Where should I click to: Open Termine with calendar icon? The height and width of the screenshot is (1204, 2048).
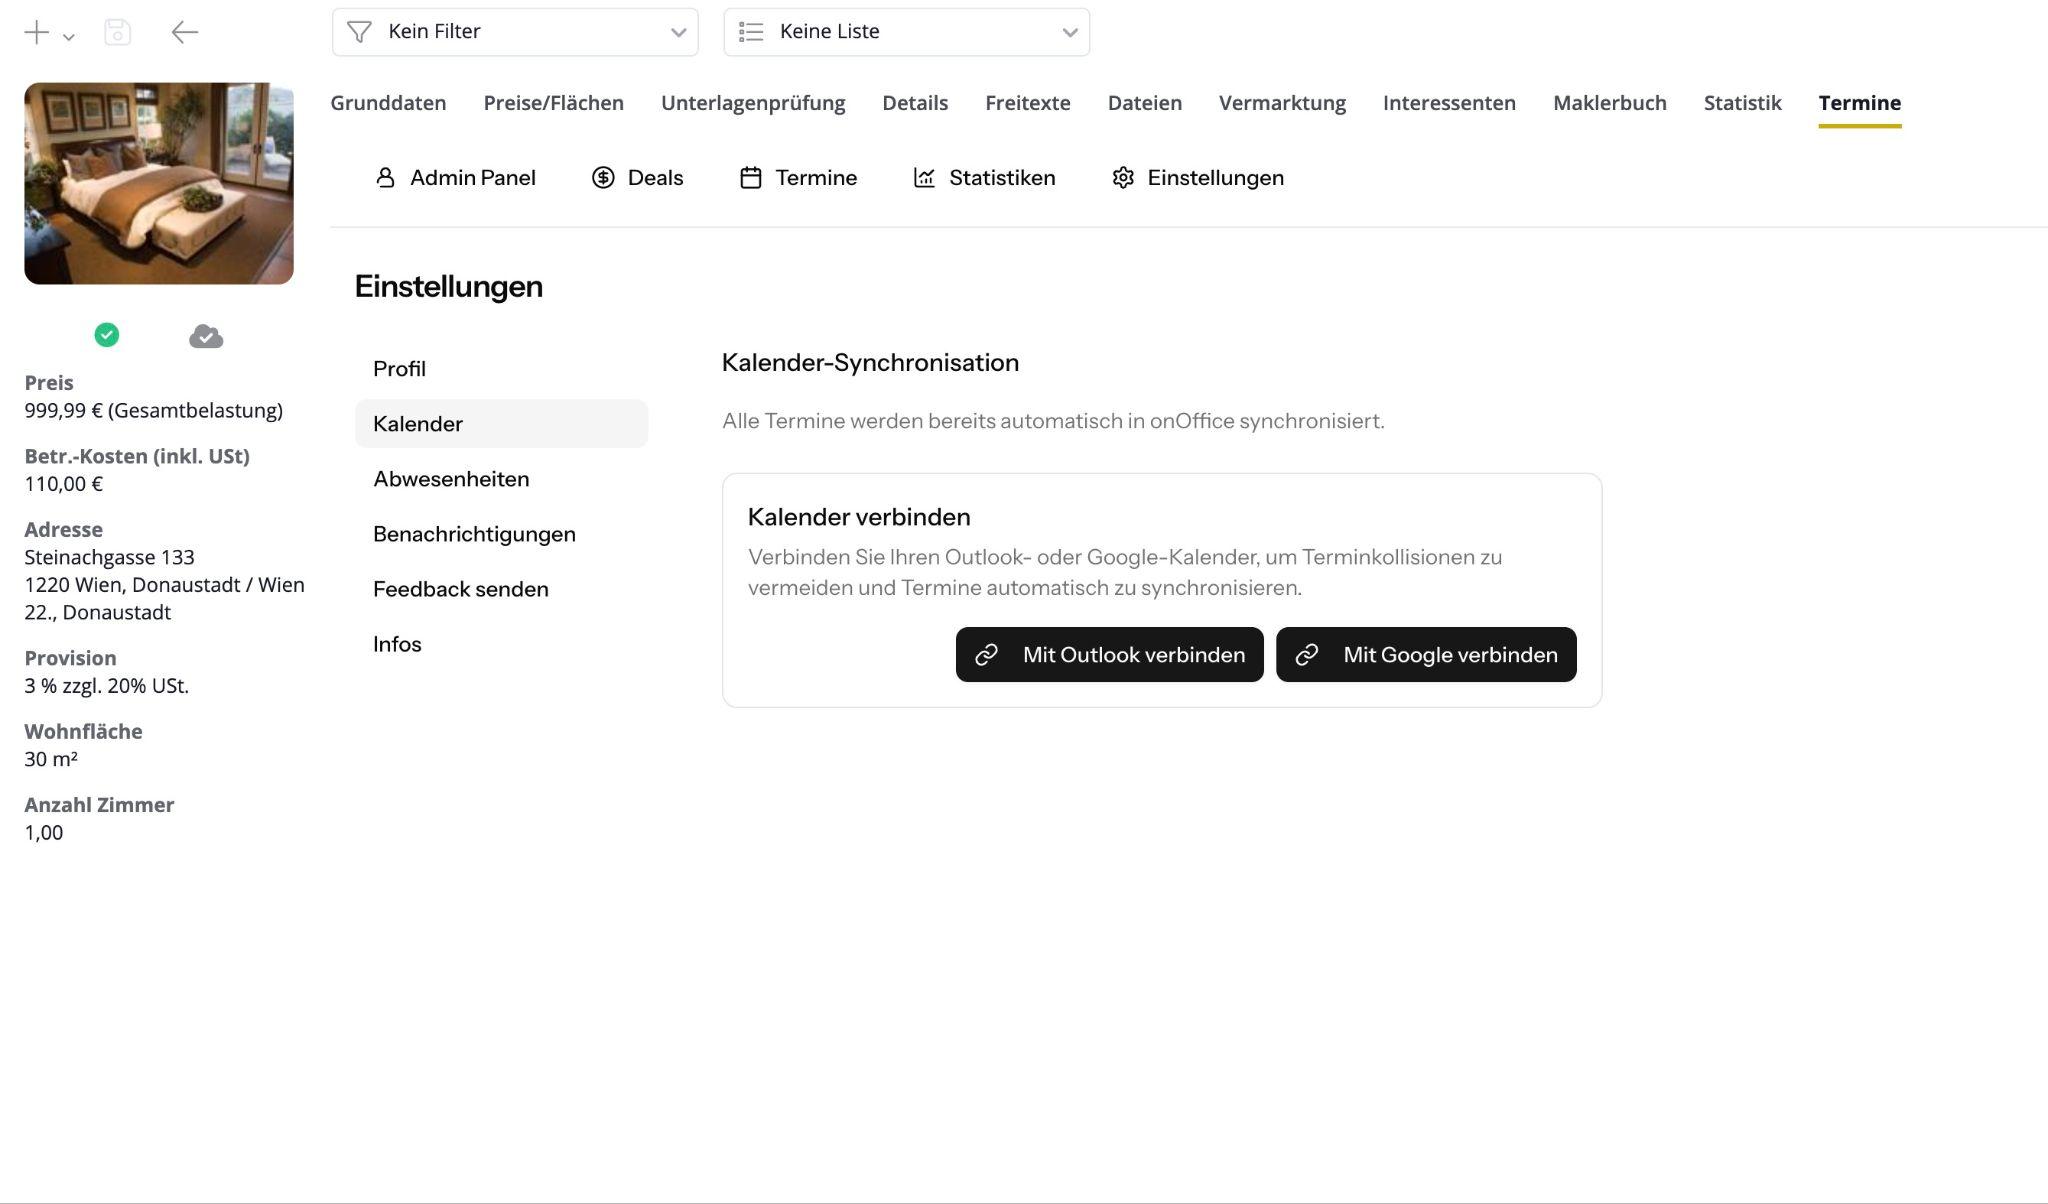click(x=798, y=178)
